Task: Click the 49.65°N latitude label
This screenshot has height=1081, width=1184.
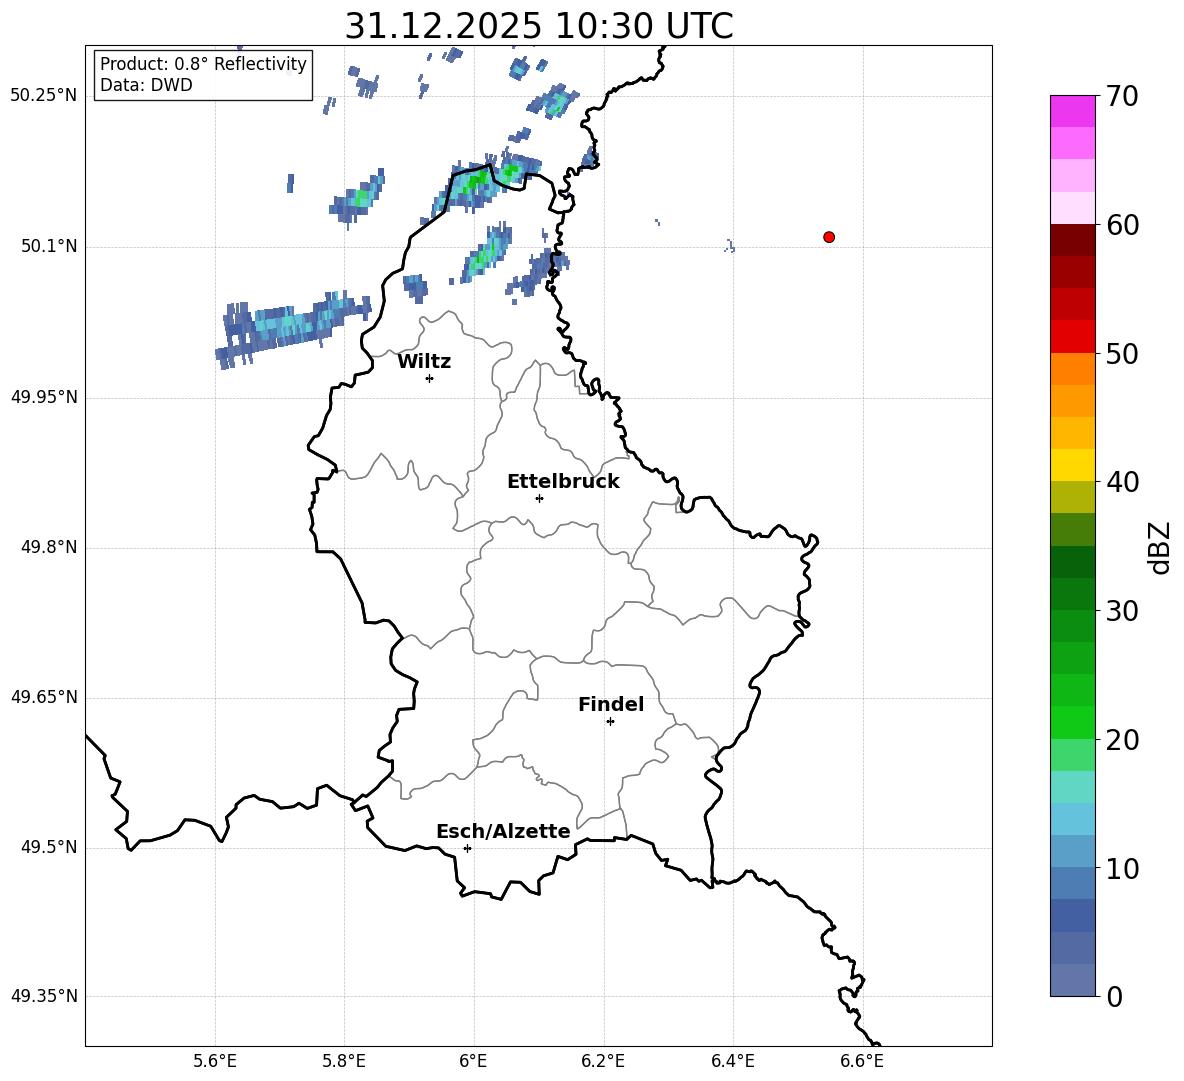Action: tap(44, 697)
